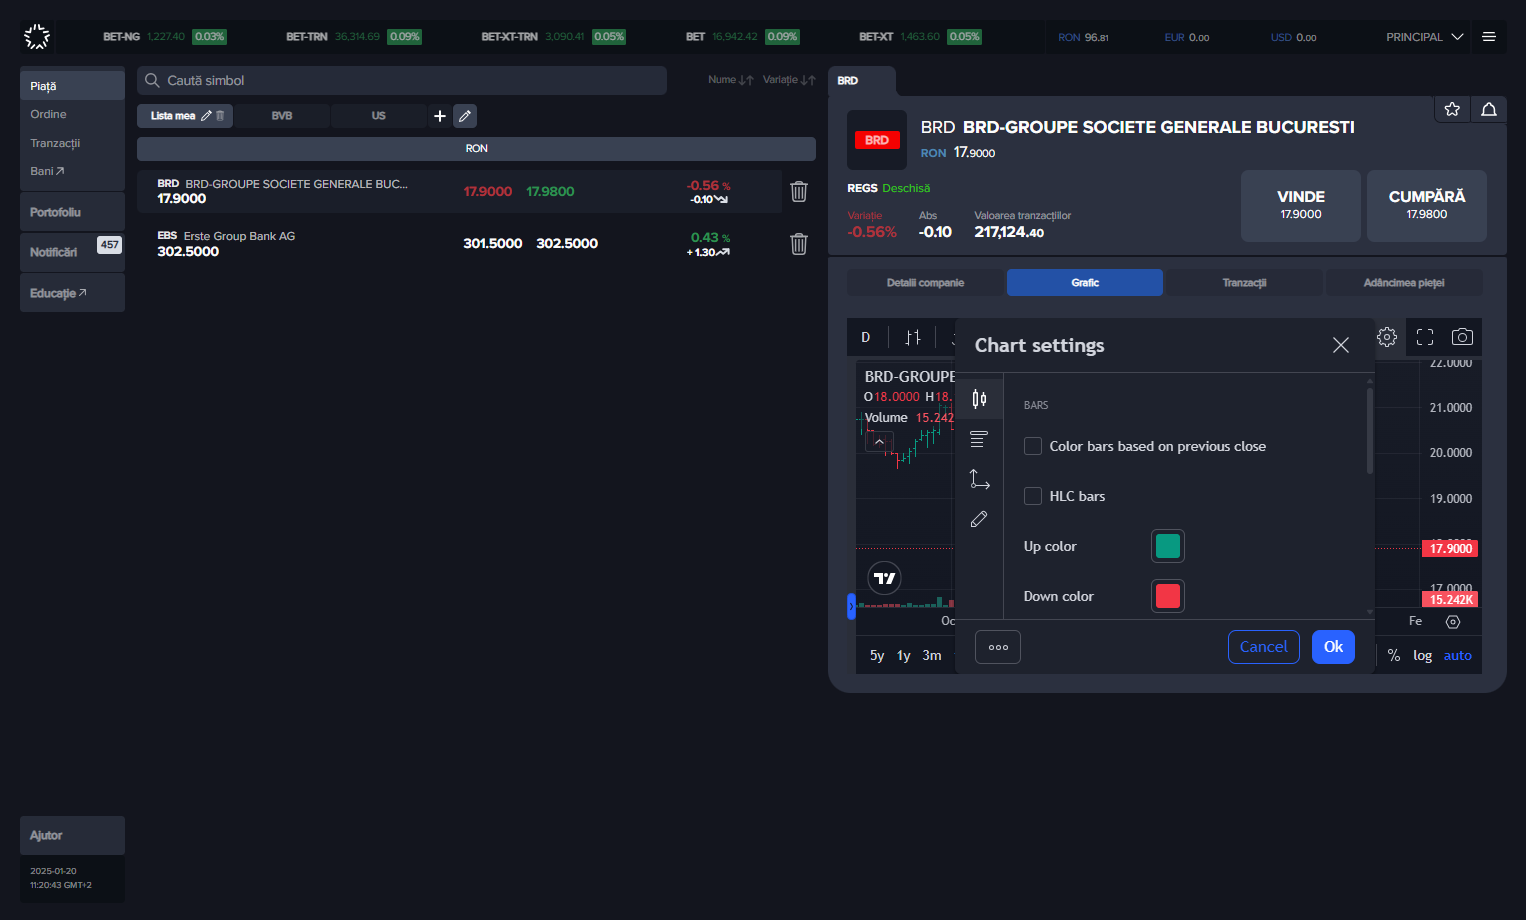
Task: Open Adâncimea pieței tab
Action: pos(1404,283)
